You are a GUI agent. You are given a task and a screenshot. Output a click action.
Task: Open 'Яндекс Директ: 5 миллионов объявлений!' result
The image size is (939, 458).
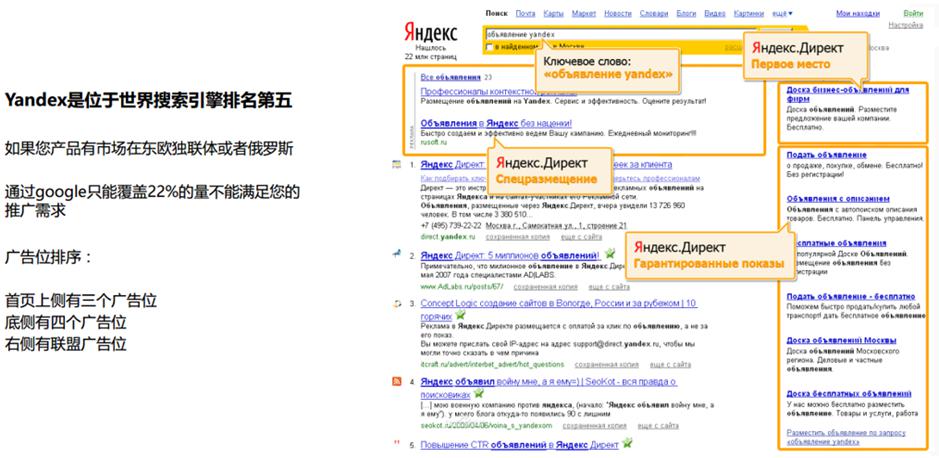[x=510, y=255]
